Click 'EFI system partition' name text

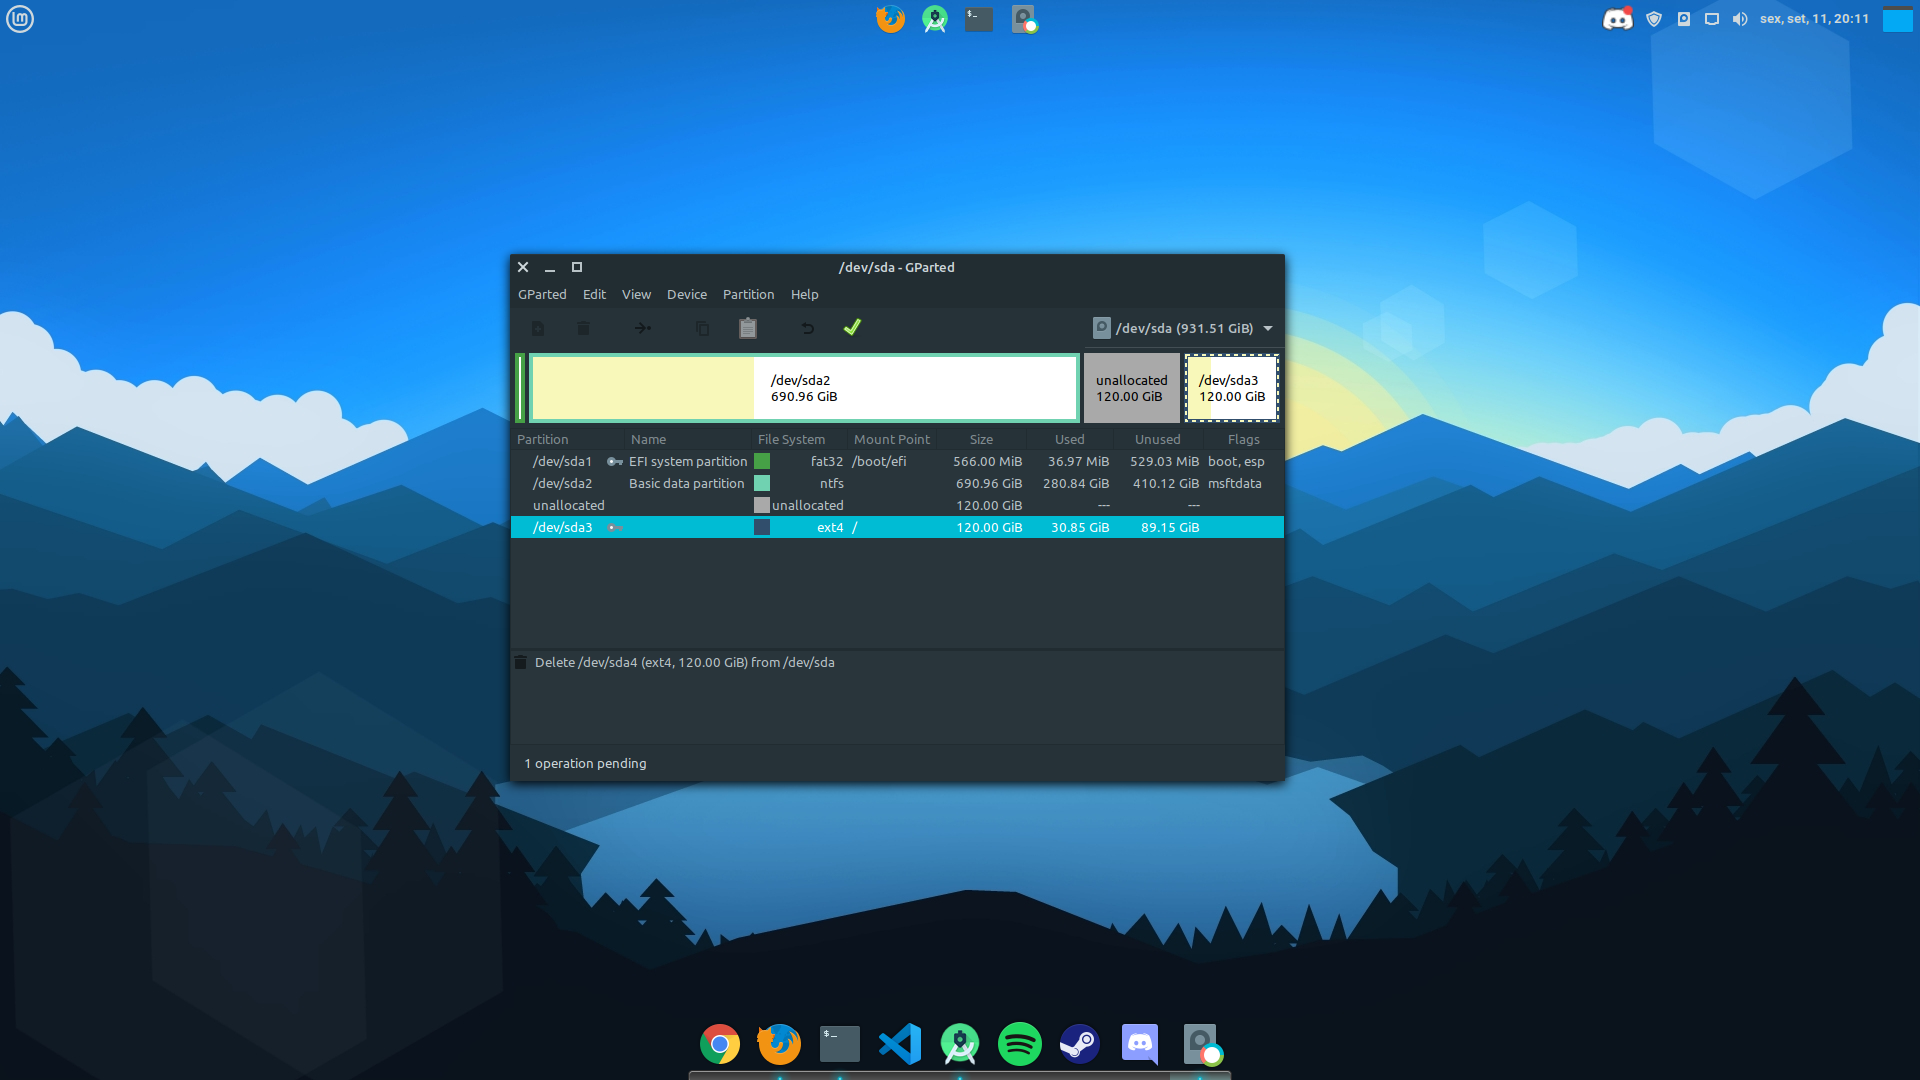[x=688, y=461]
